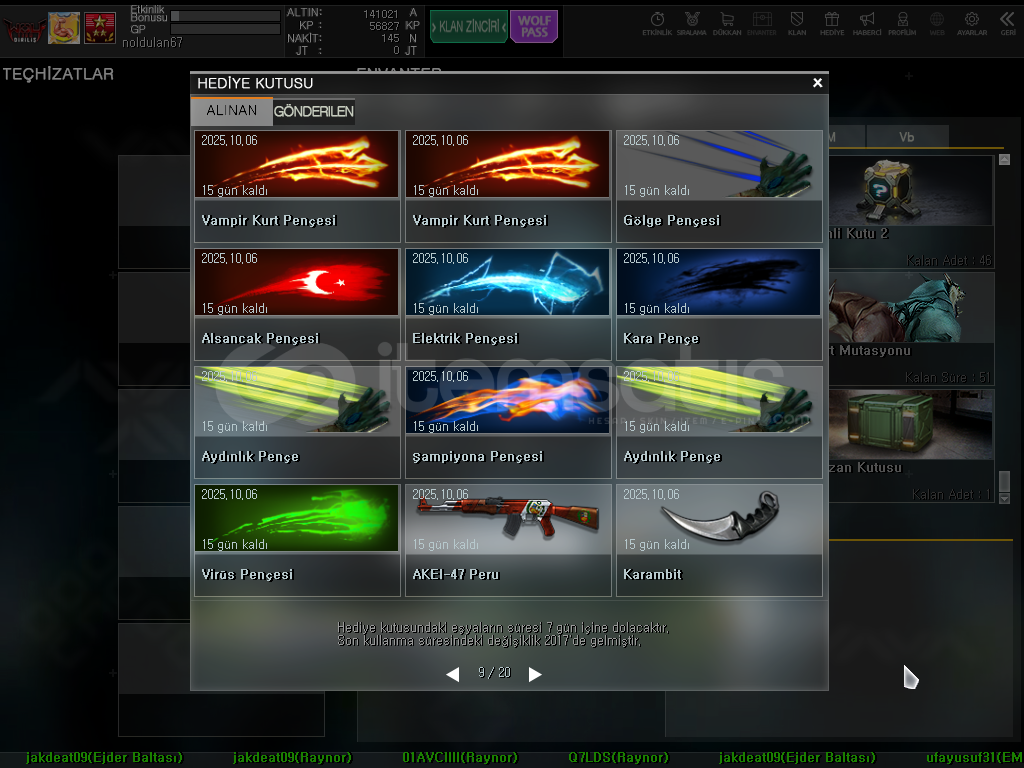
Task: Click the Wolfteam logo icon
Action: [25, 29]
